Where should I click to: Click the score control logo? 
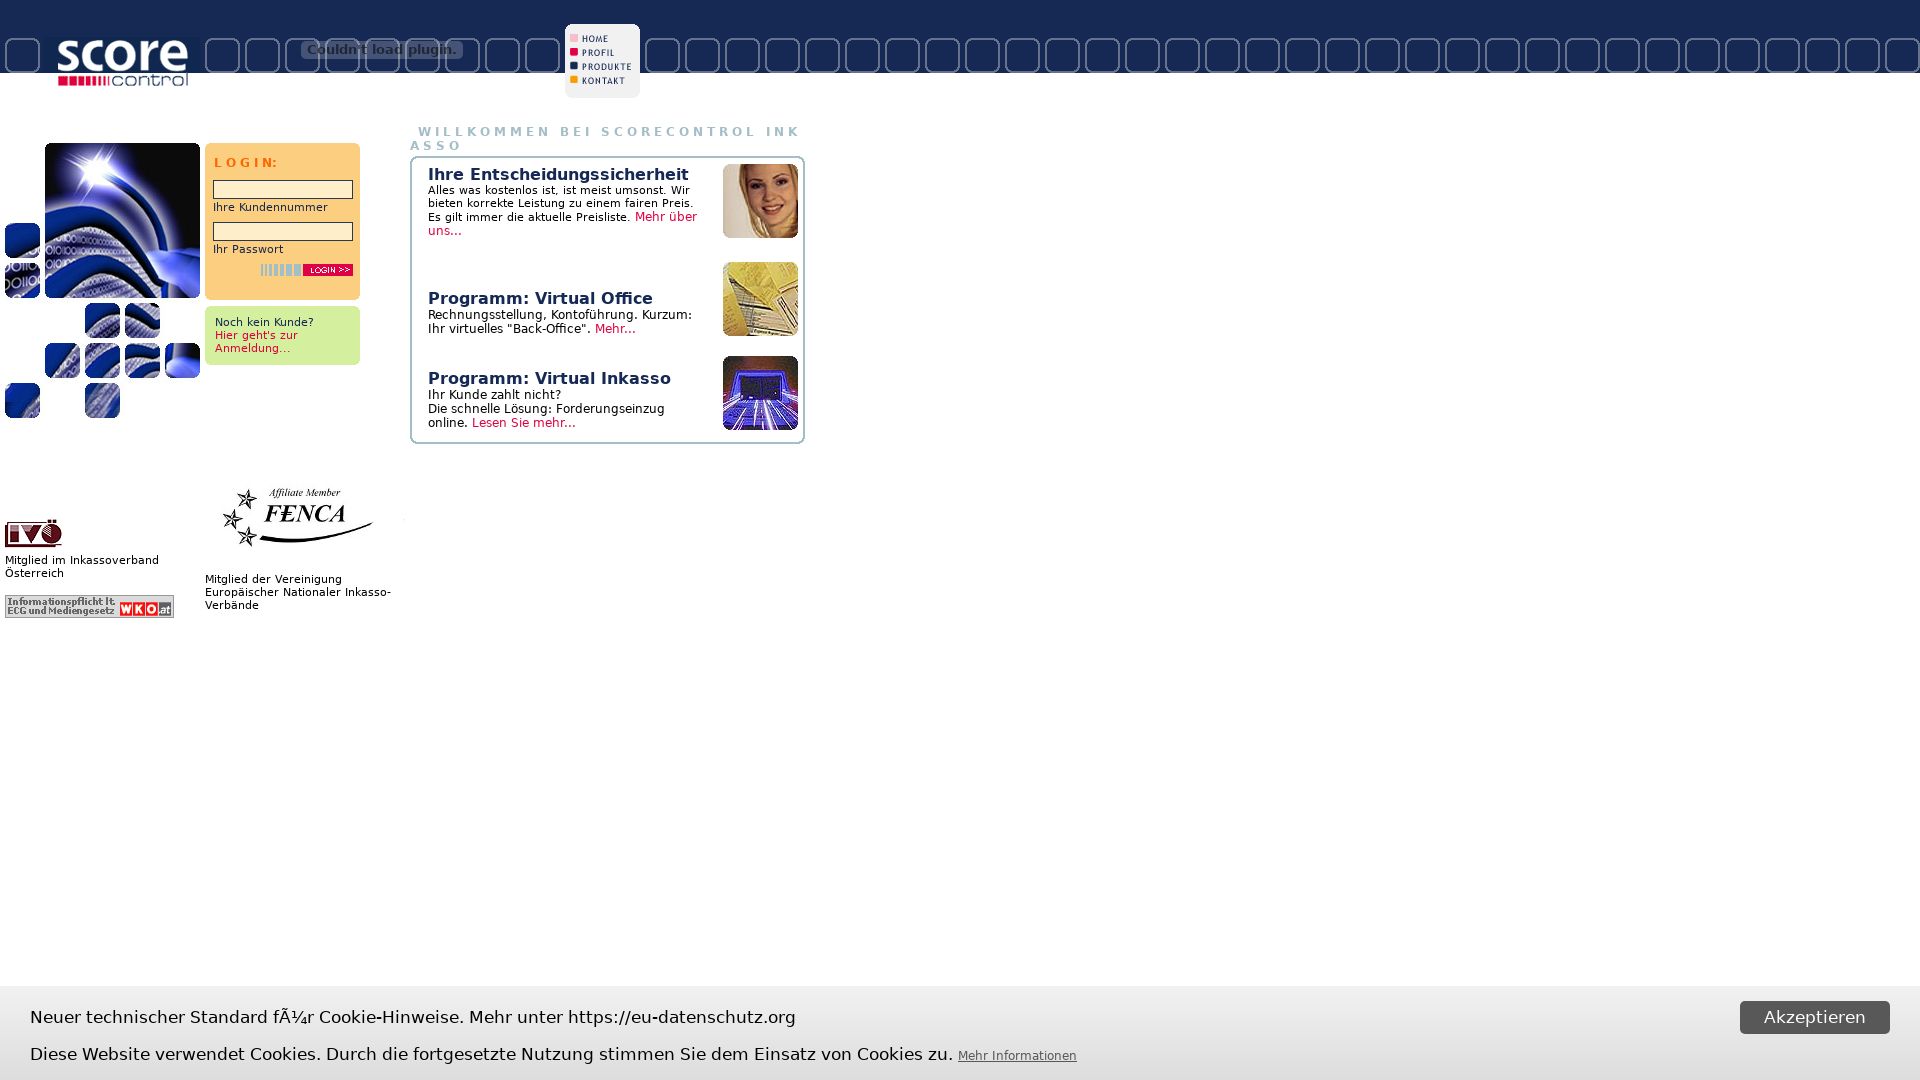[122, 63]
